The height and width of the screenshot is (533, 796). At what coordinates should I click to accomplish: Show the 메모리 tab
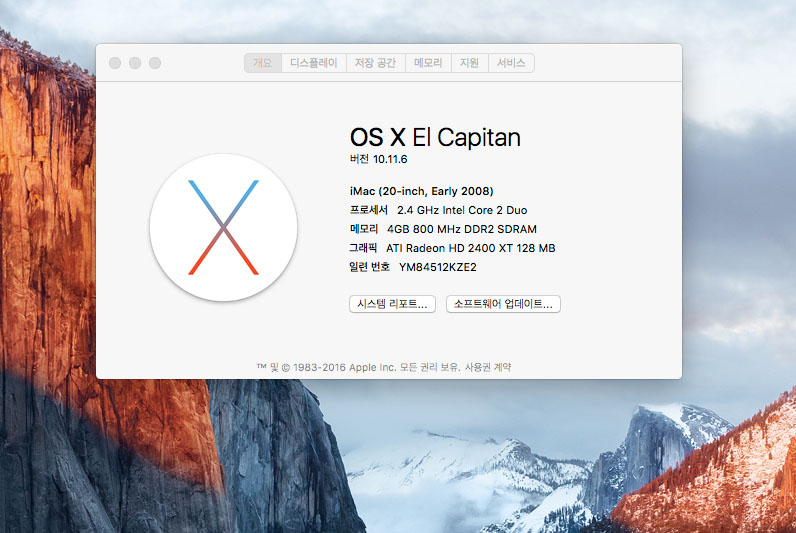pos(428,63)
